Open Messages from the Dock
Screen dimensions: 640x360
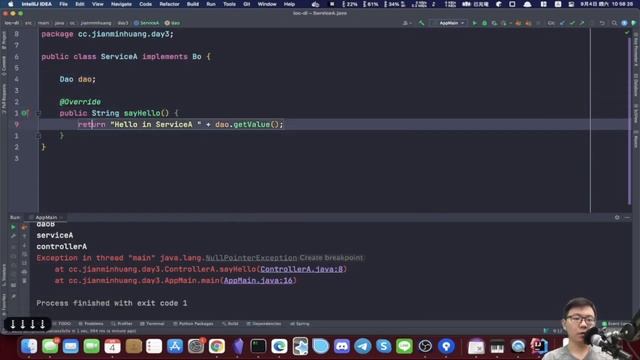(x=50, y=347)
